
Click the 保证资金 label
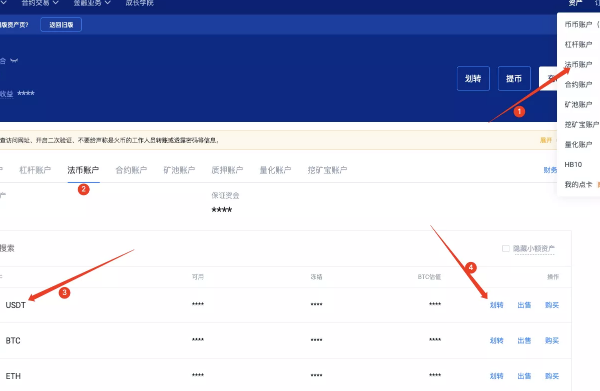pos(225,196)
